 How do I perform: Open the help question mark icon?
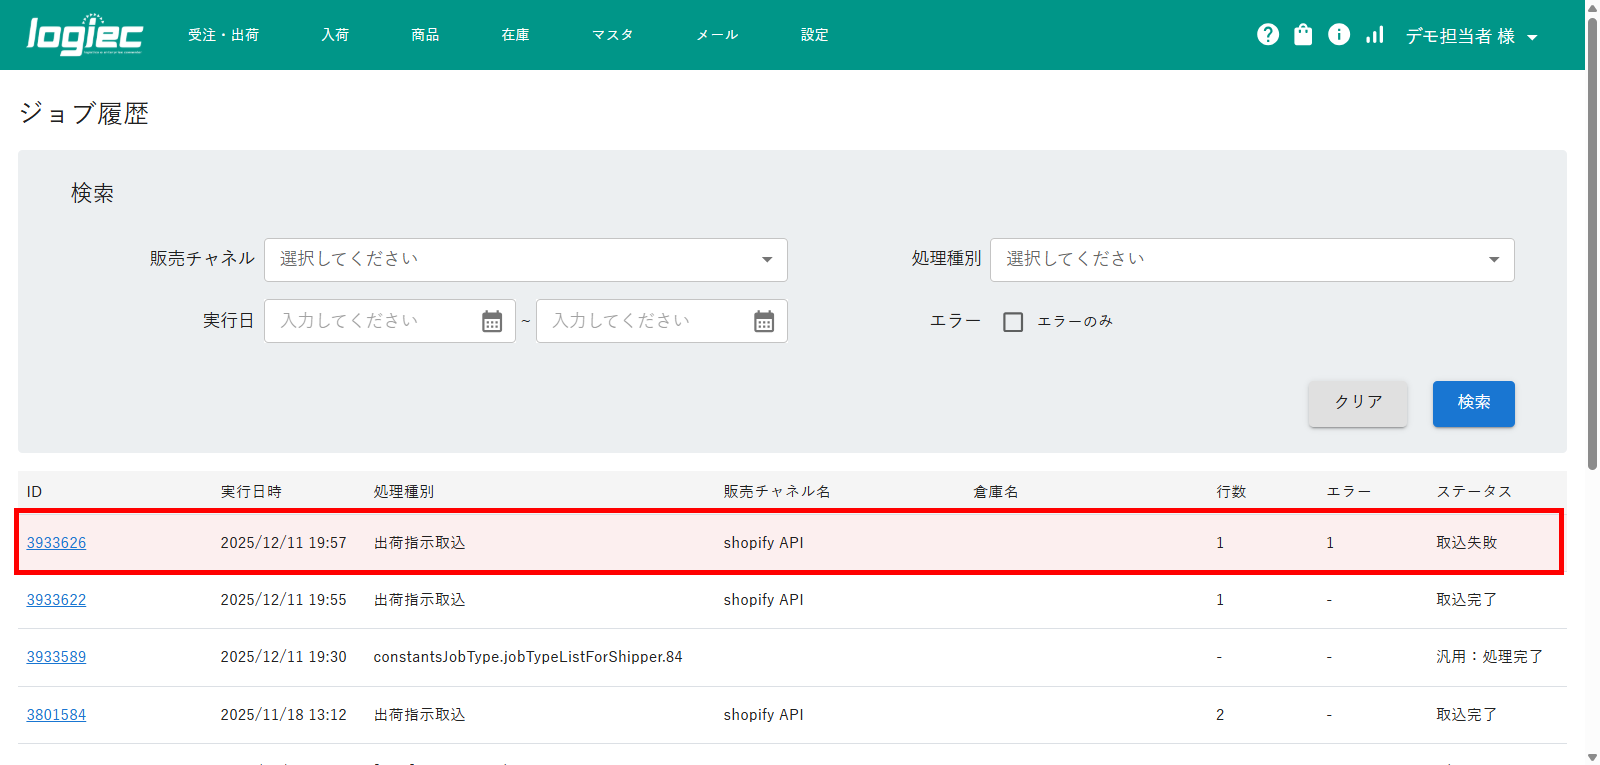tap(1268, 35)
